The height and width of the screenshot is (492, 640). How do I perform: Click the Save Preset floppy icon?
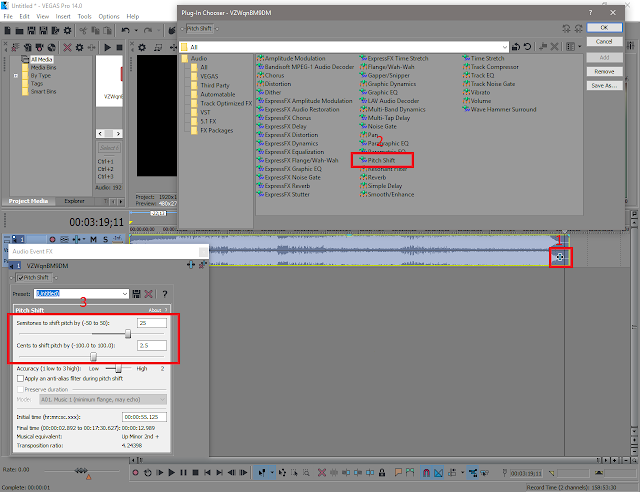[x=136, y=294]
